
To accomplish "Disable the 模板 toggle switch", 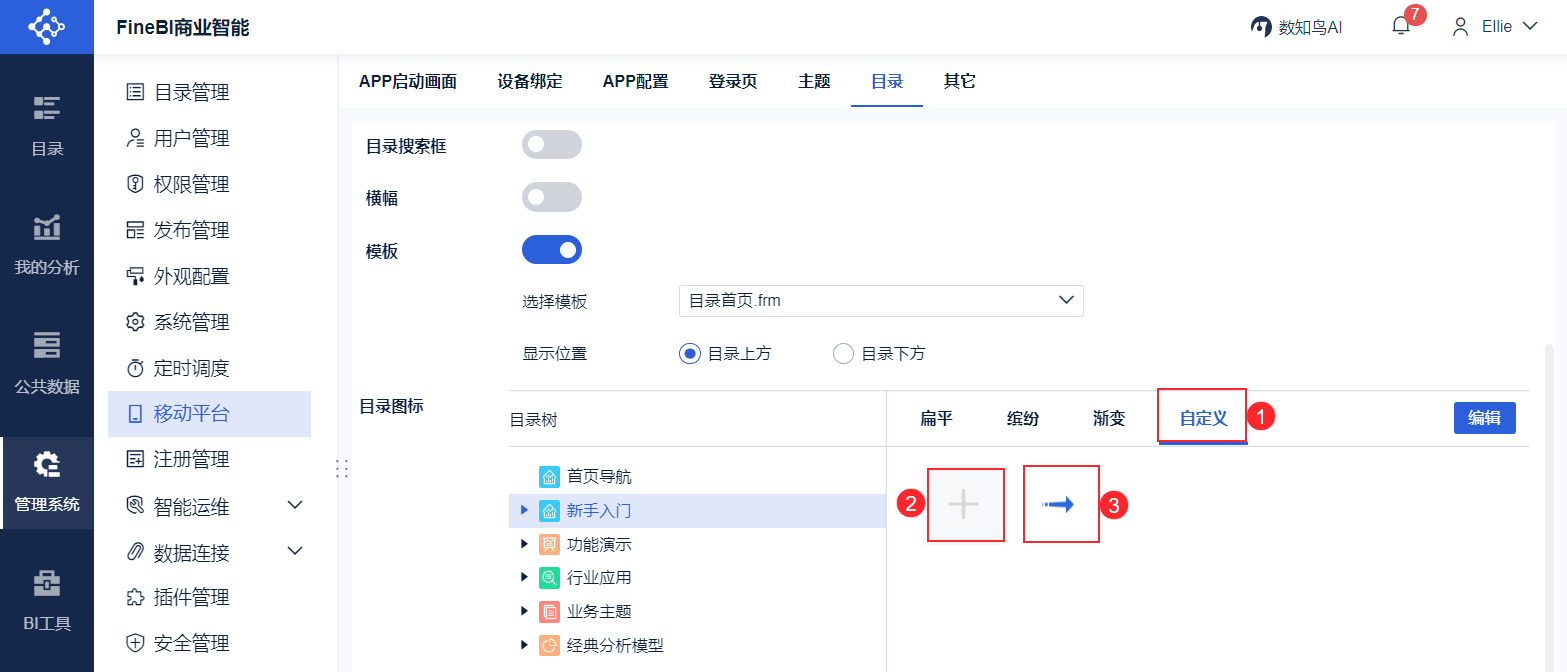I will 551,249.
